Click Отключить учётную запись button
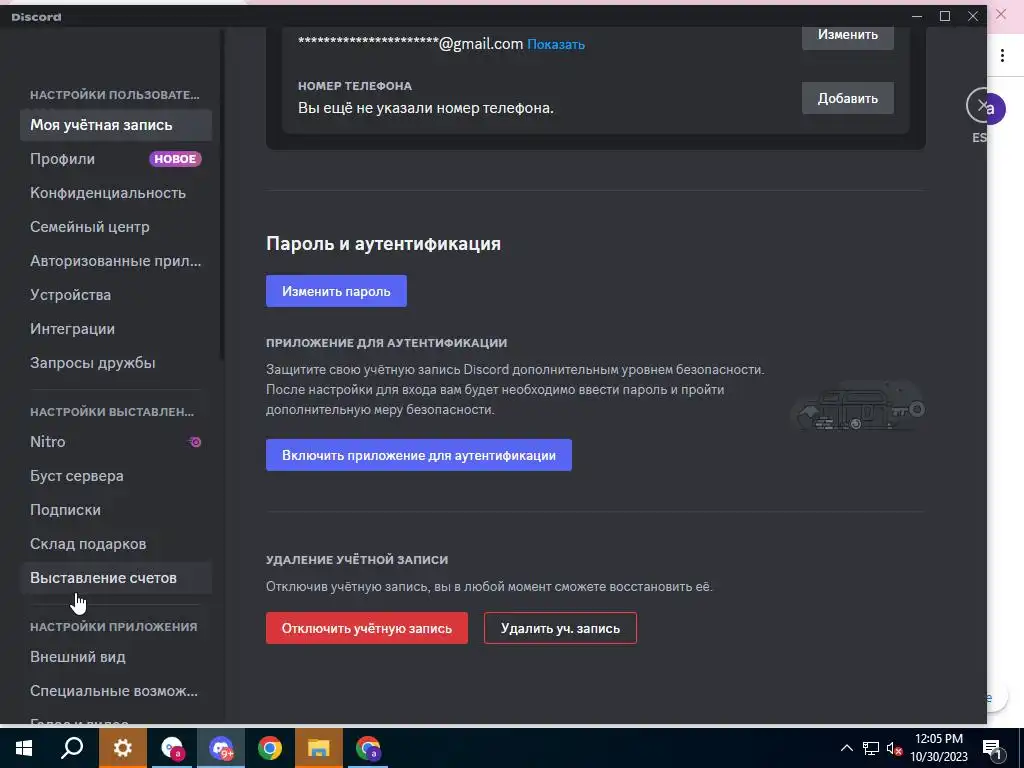Screen dimensions: 1024x768 tap(366, 628)
